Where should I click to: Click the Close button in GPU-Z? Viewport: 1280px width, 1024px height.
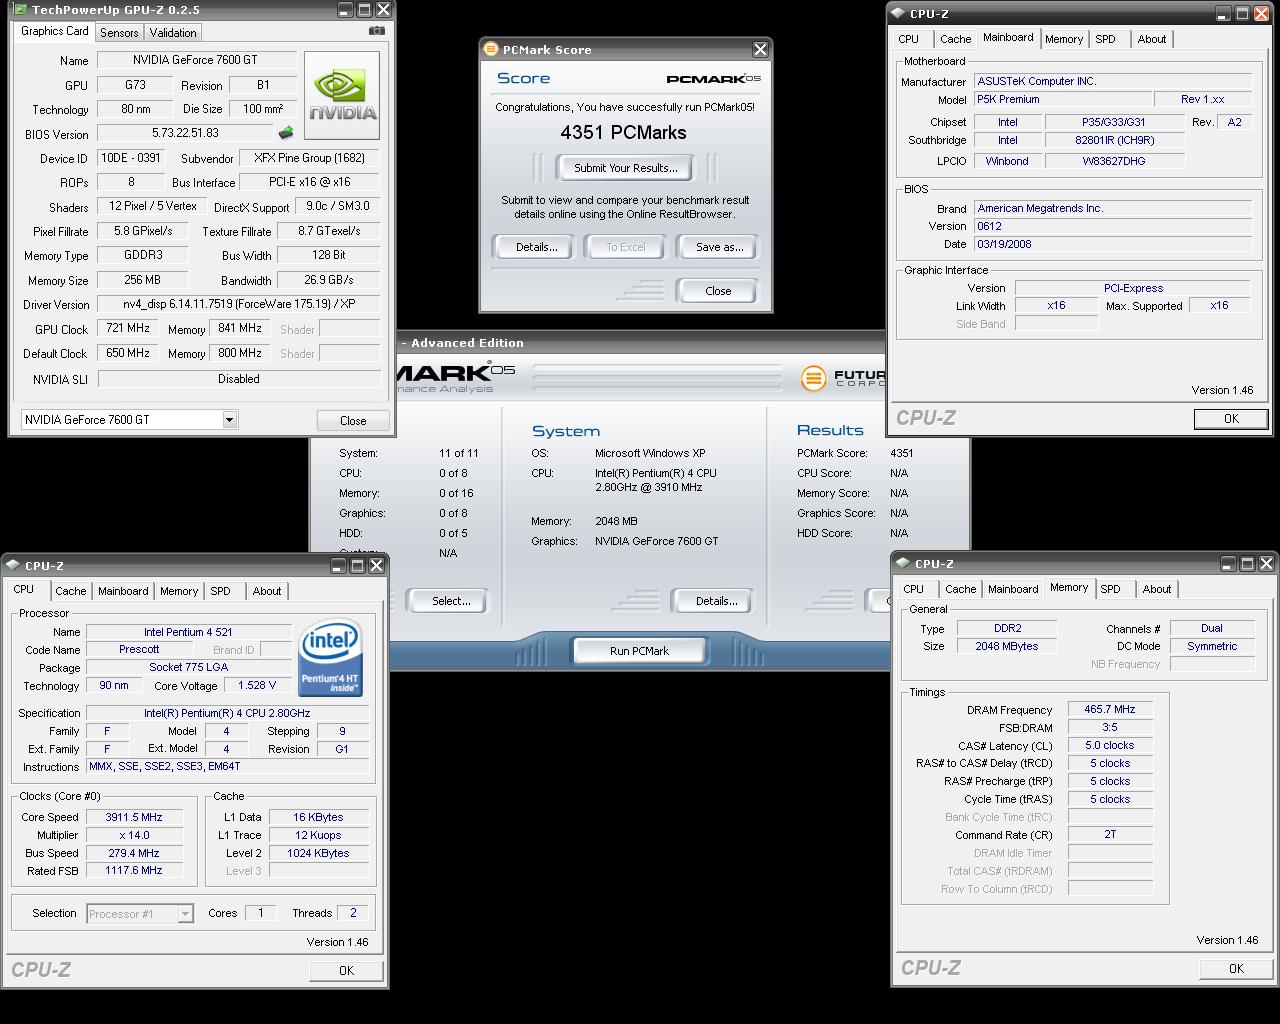pos(353,421)
